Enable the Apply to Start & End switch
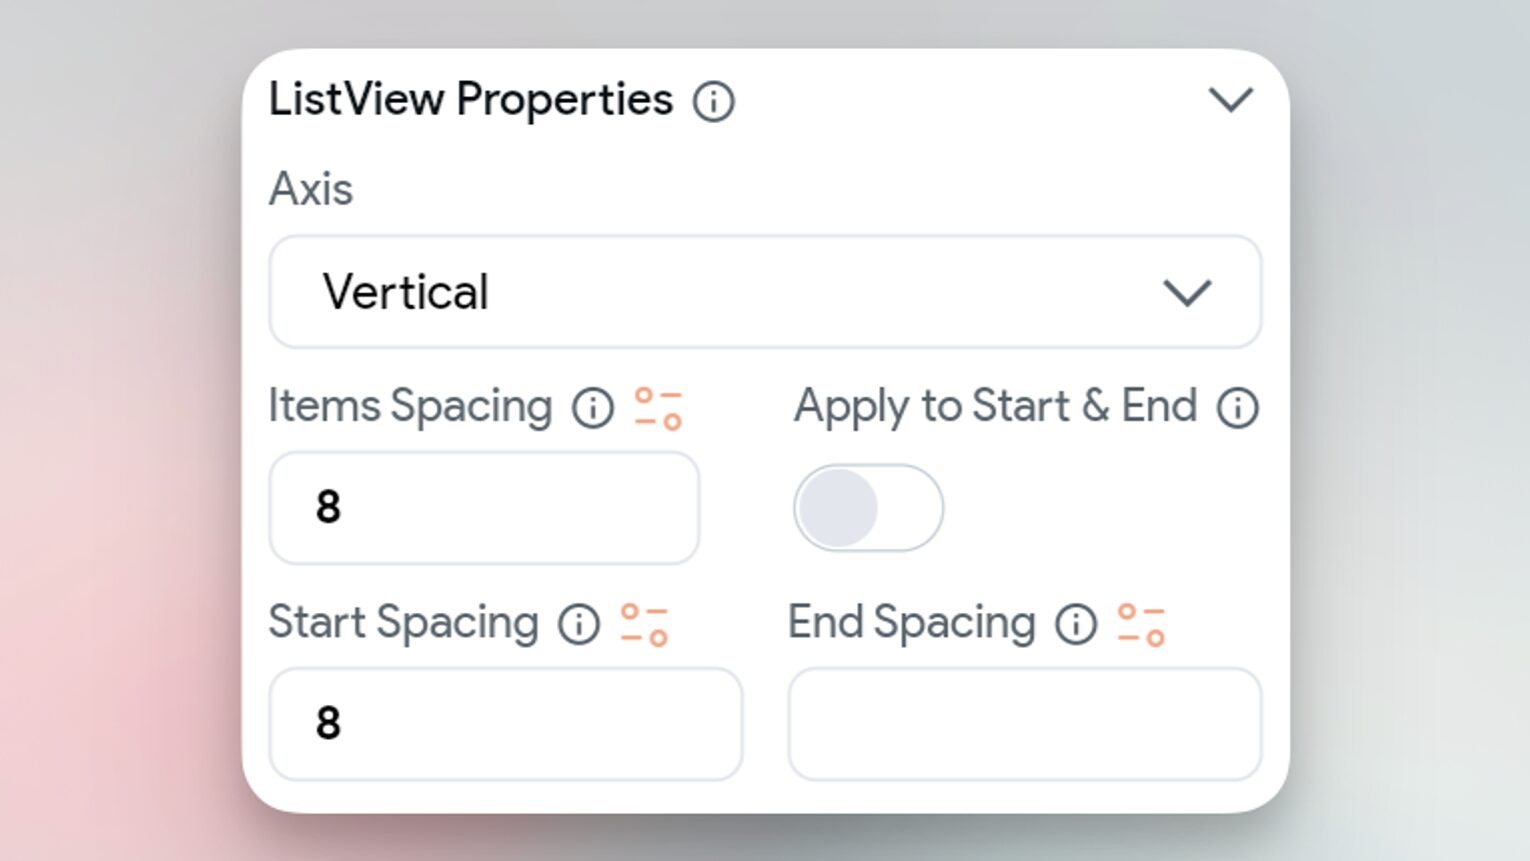This screenshot has width=1530, height=861. coord(868,508)
